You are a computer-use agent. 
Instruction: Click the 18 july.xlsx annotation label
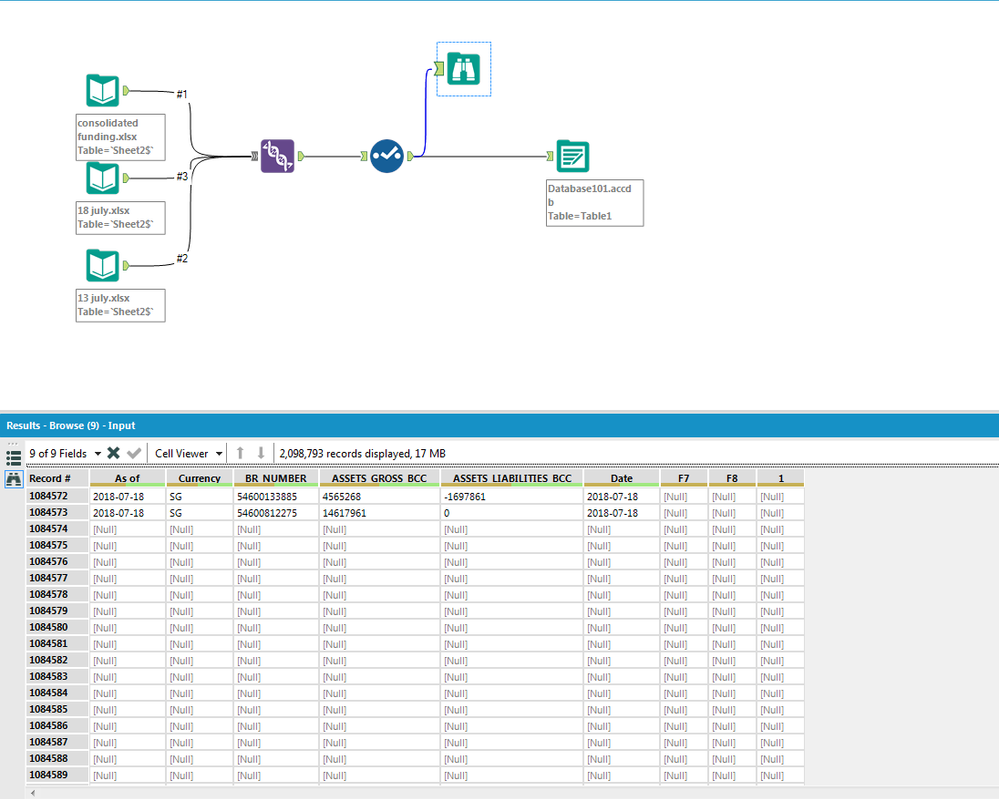120,218
